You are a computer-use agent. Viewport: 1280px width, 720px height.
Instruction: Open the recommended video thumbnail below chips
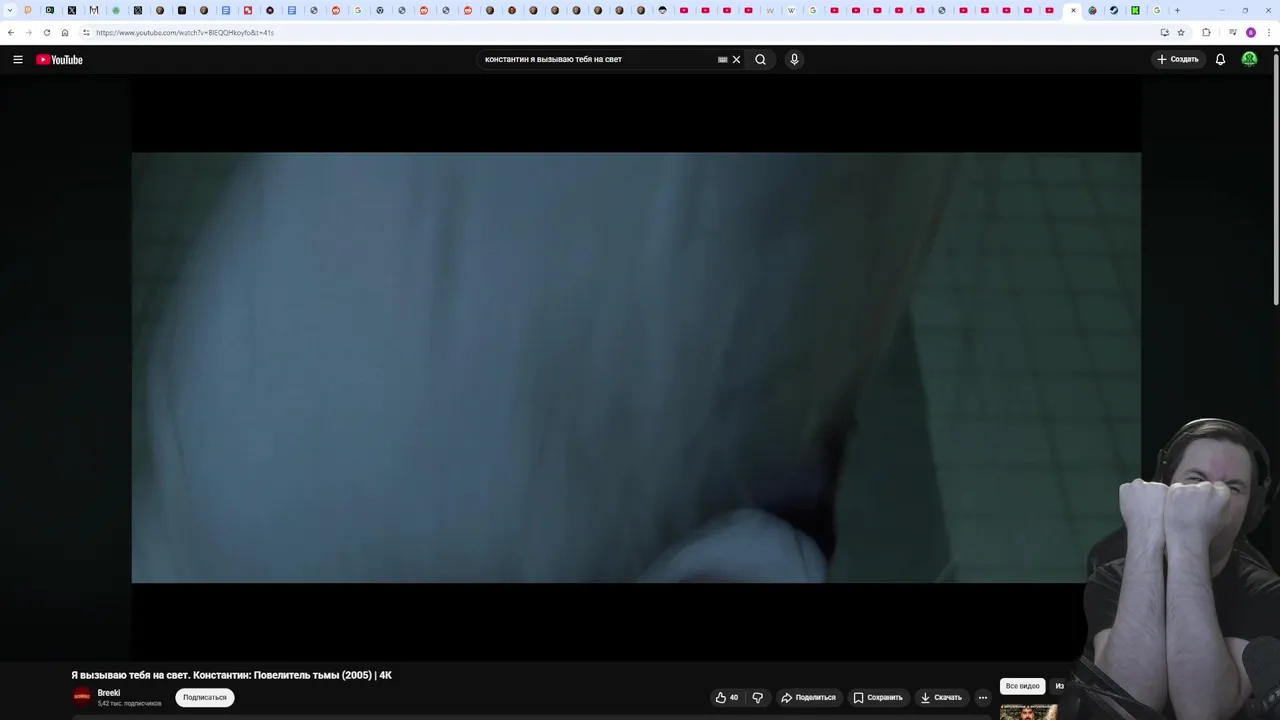click(1029, 712)
